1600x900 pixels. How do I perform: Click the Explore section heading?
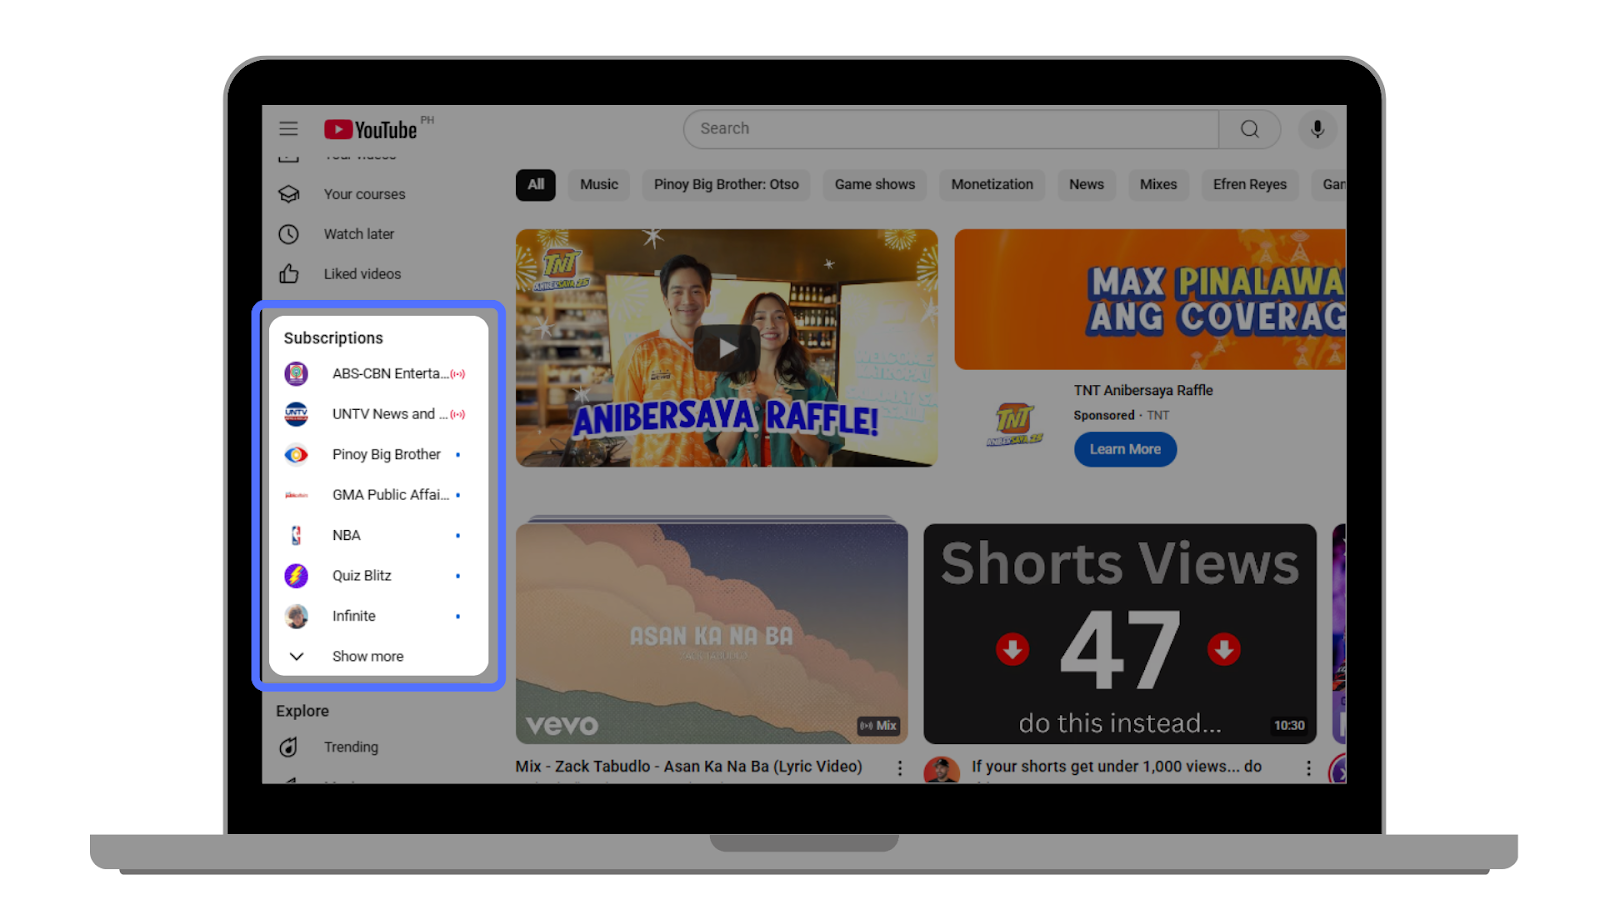(302, 711)
